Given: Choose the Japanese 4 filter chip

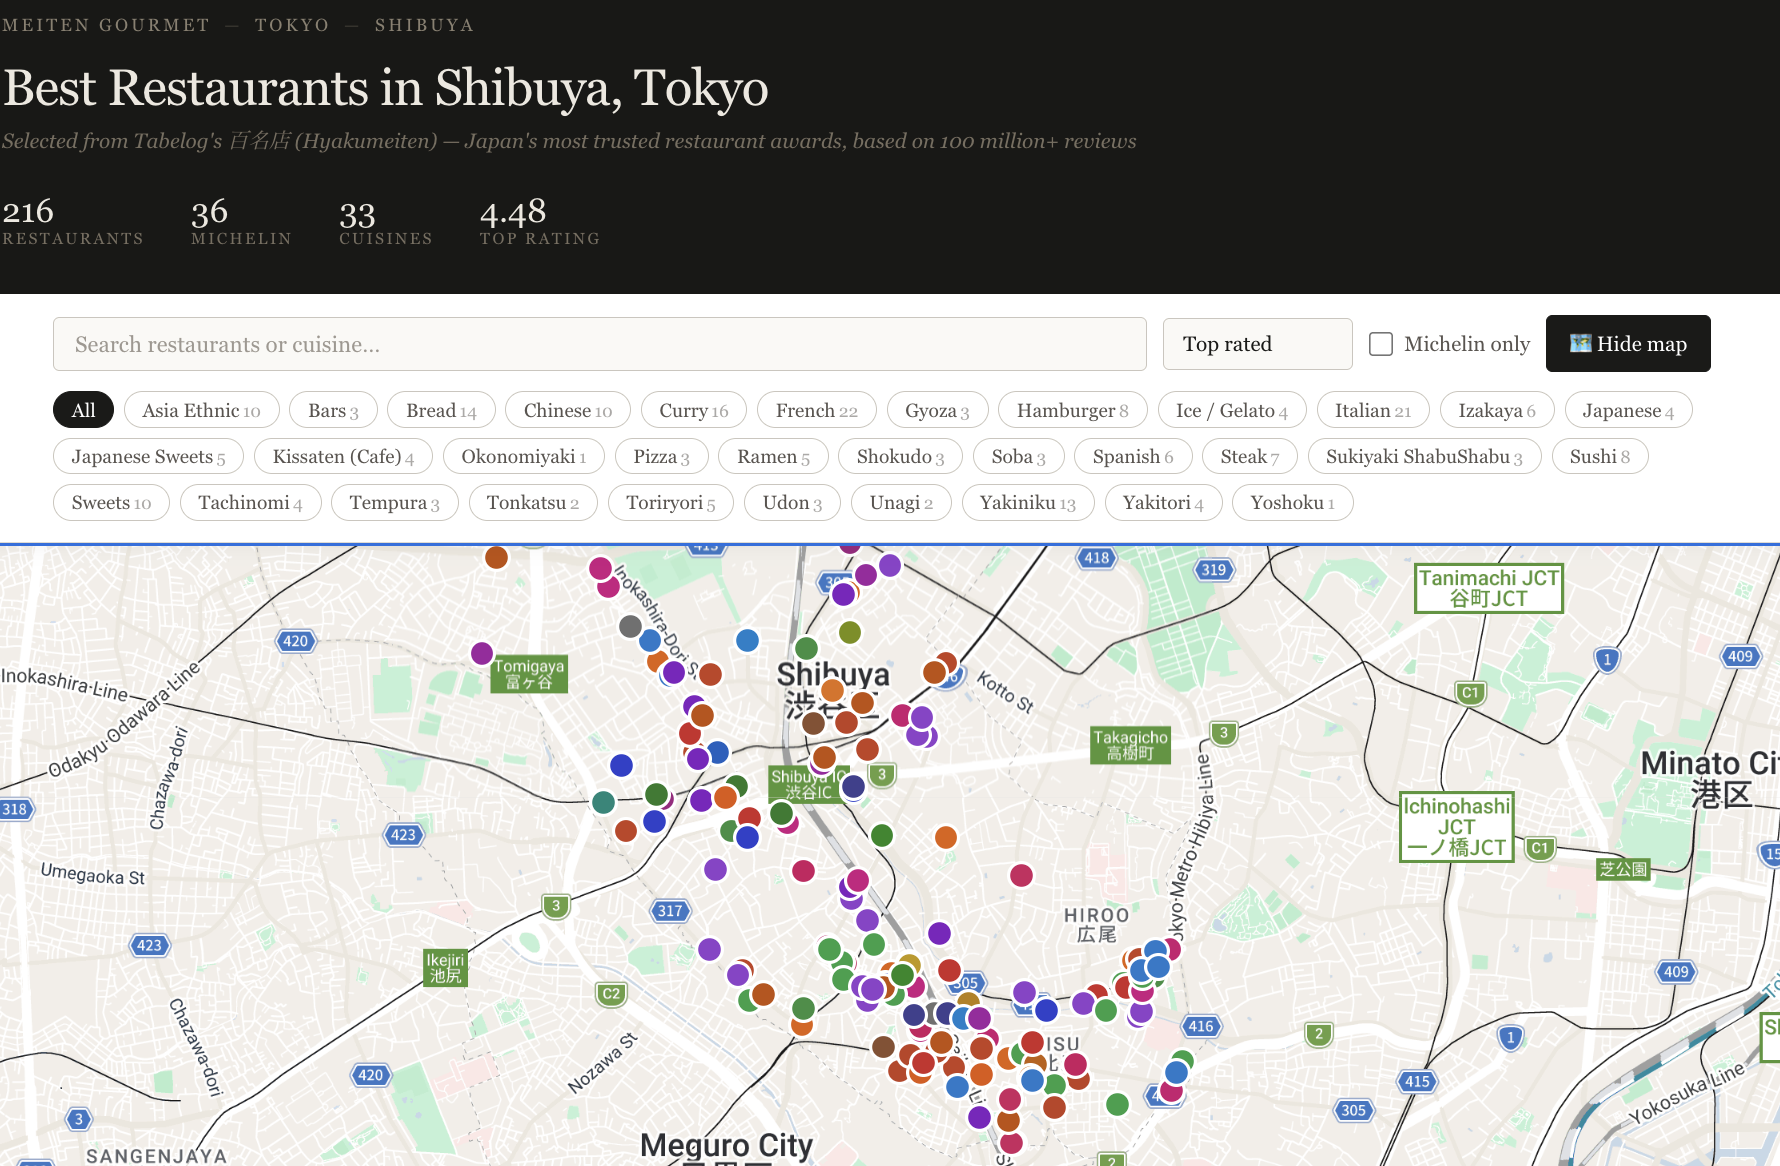Looking at the screenshot, I should pos(1628,410).
